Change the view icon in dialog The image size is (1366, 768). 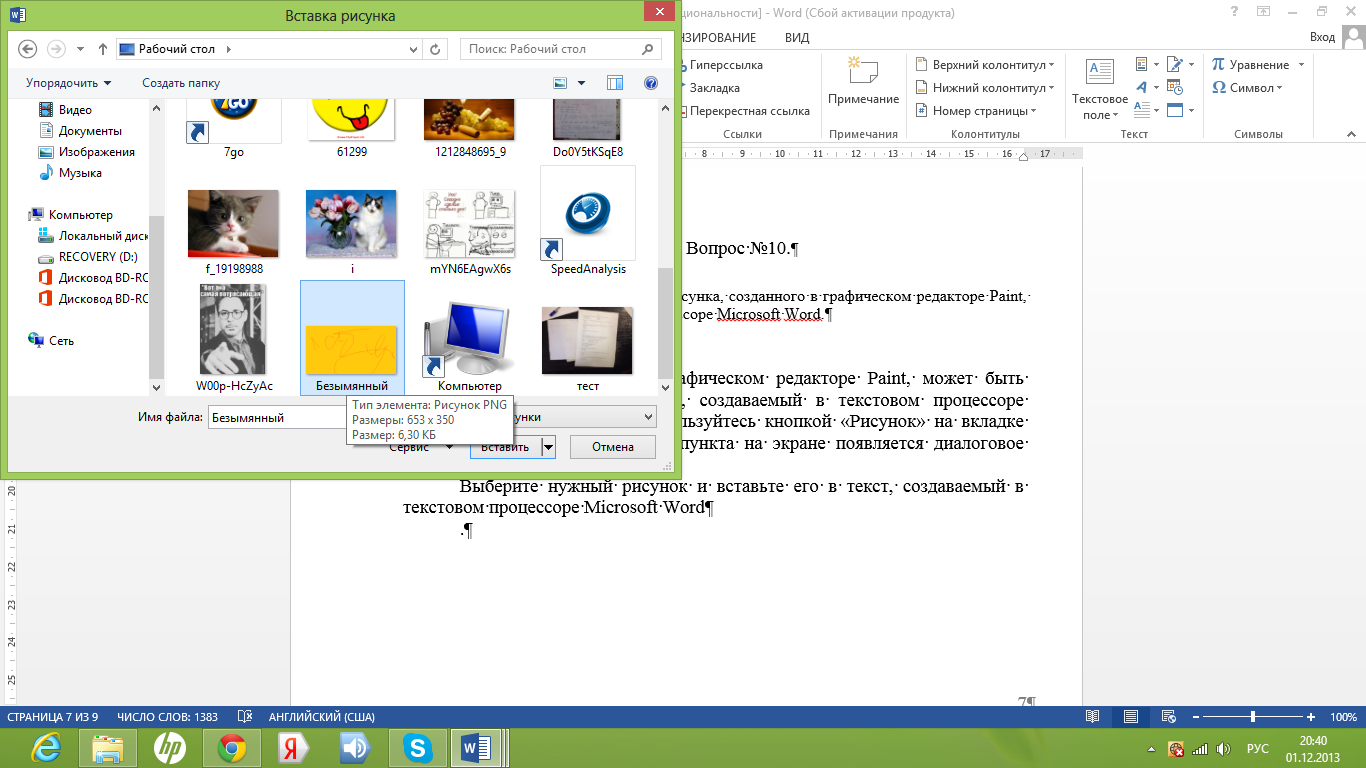561,83
